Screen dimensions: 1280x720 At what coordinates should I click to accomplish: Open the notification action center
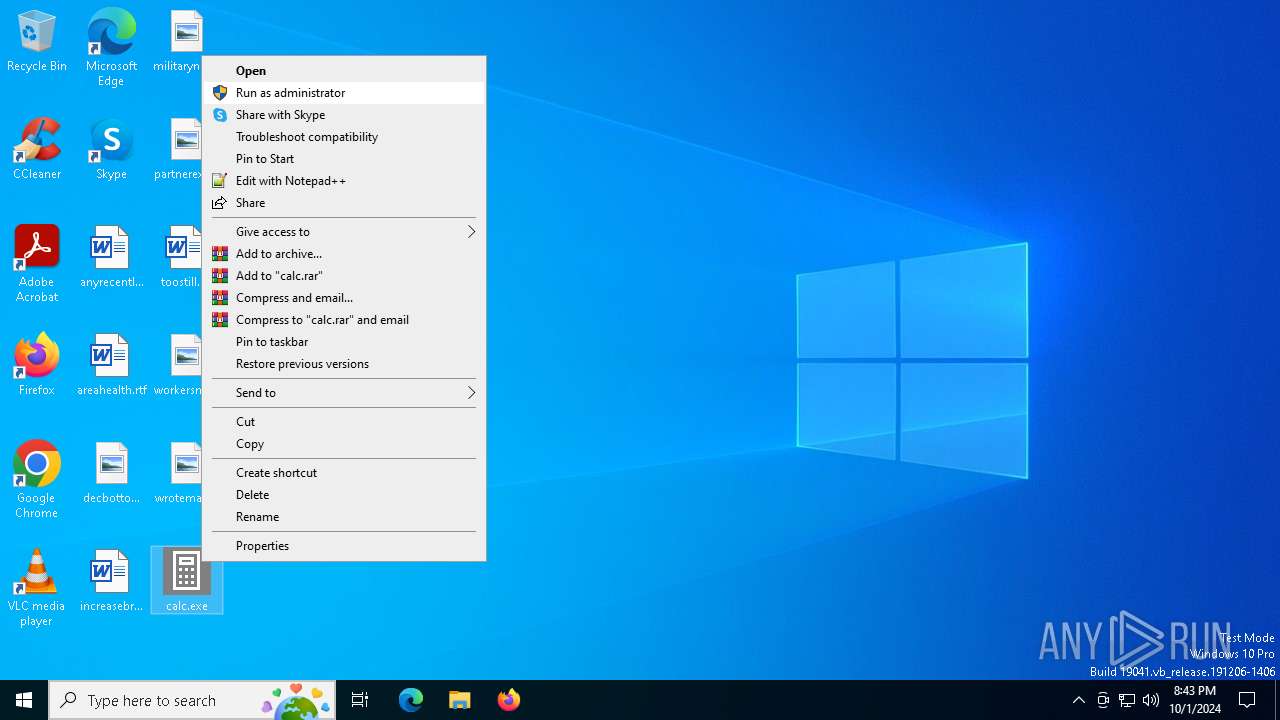(1247, 700)
